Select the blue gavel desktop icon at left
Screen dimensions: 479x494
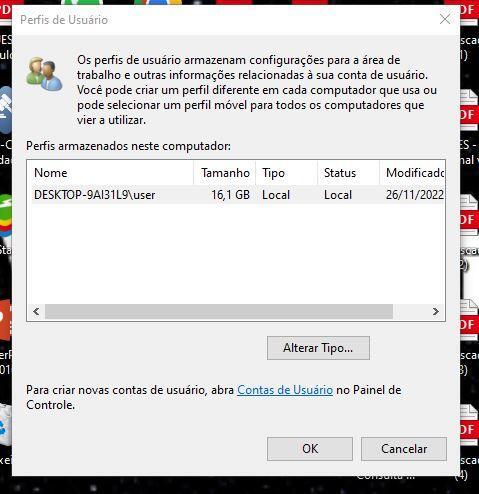tap(6, 110)
